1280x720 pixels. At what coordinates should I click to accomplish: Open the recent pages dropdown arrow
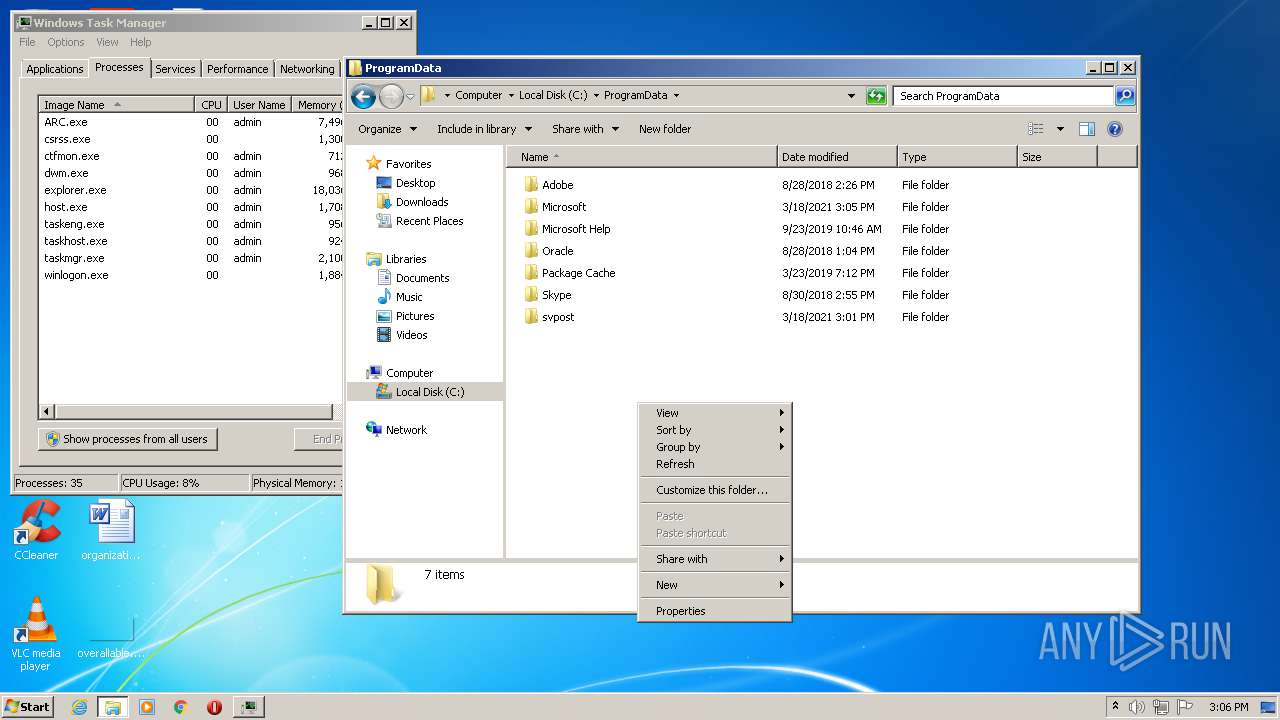(410, 97)
